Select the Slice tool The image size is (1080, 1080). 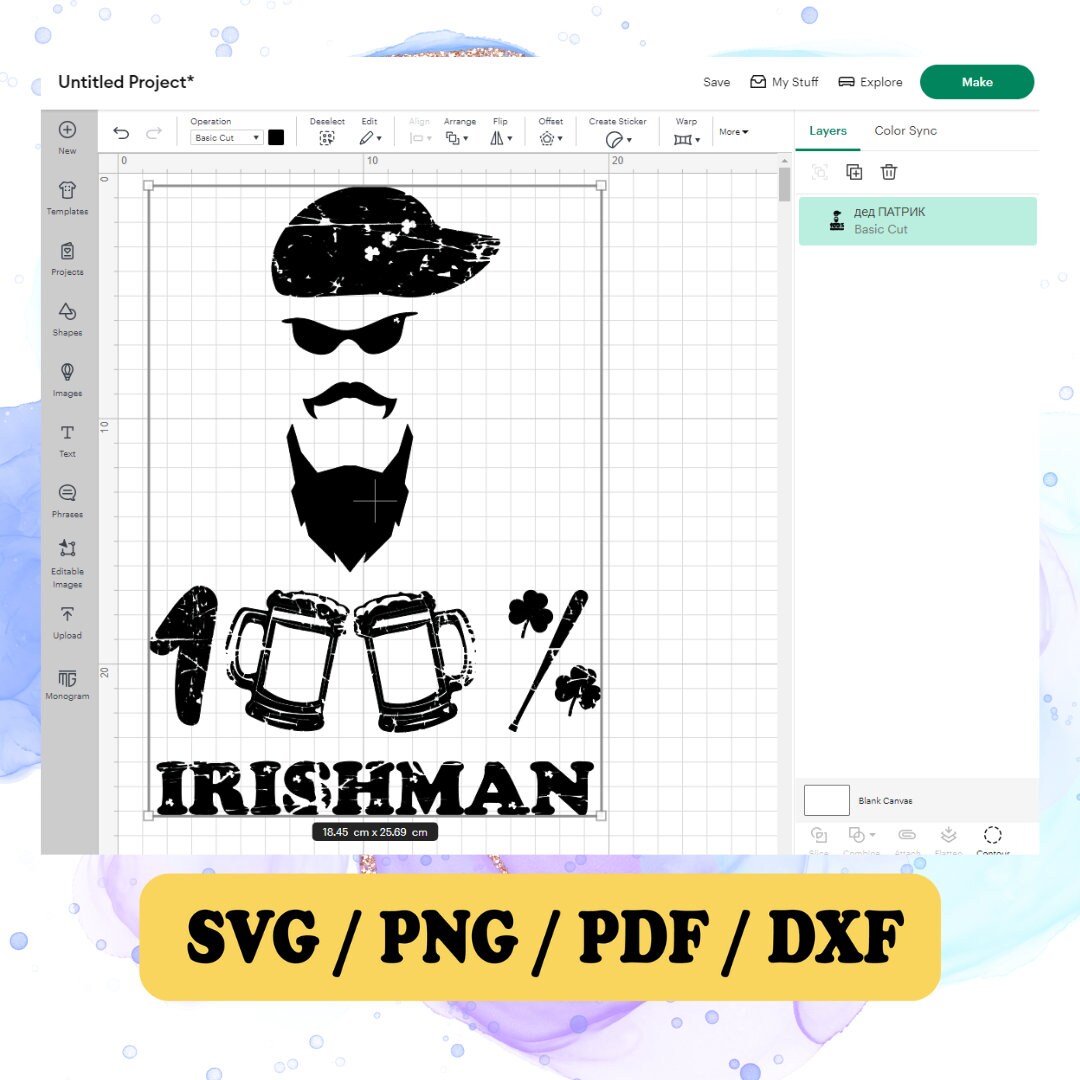pos(818,836)
